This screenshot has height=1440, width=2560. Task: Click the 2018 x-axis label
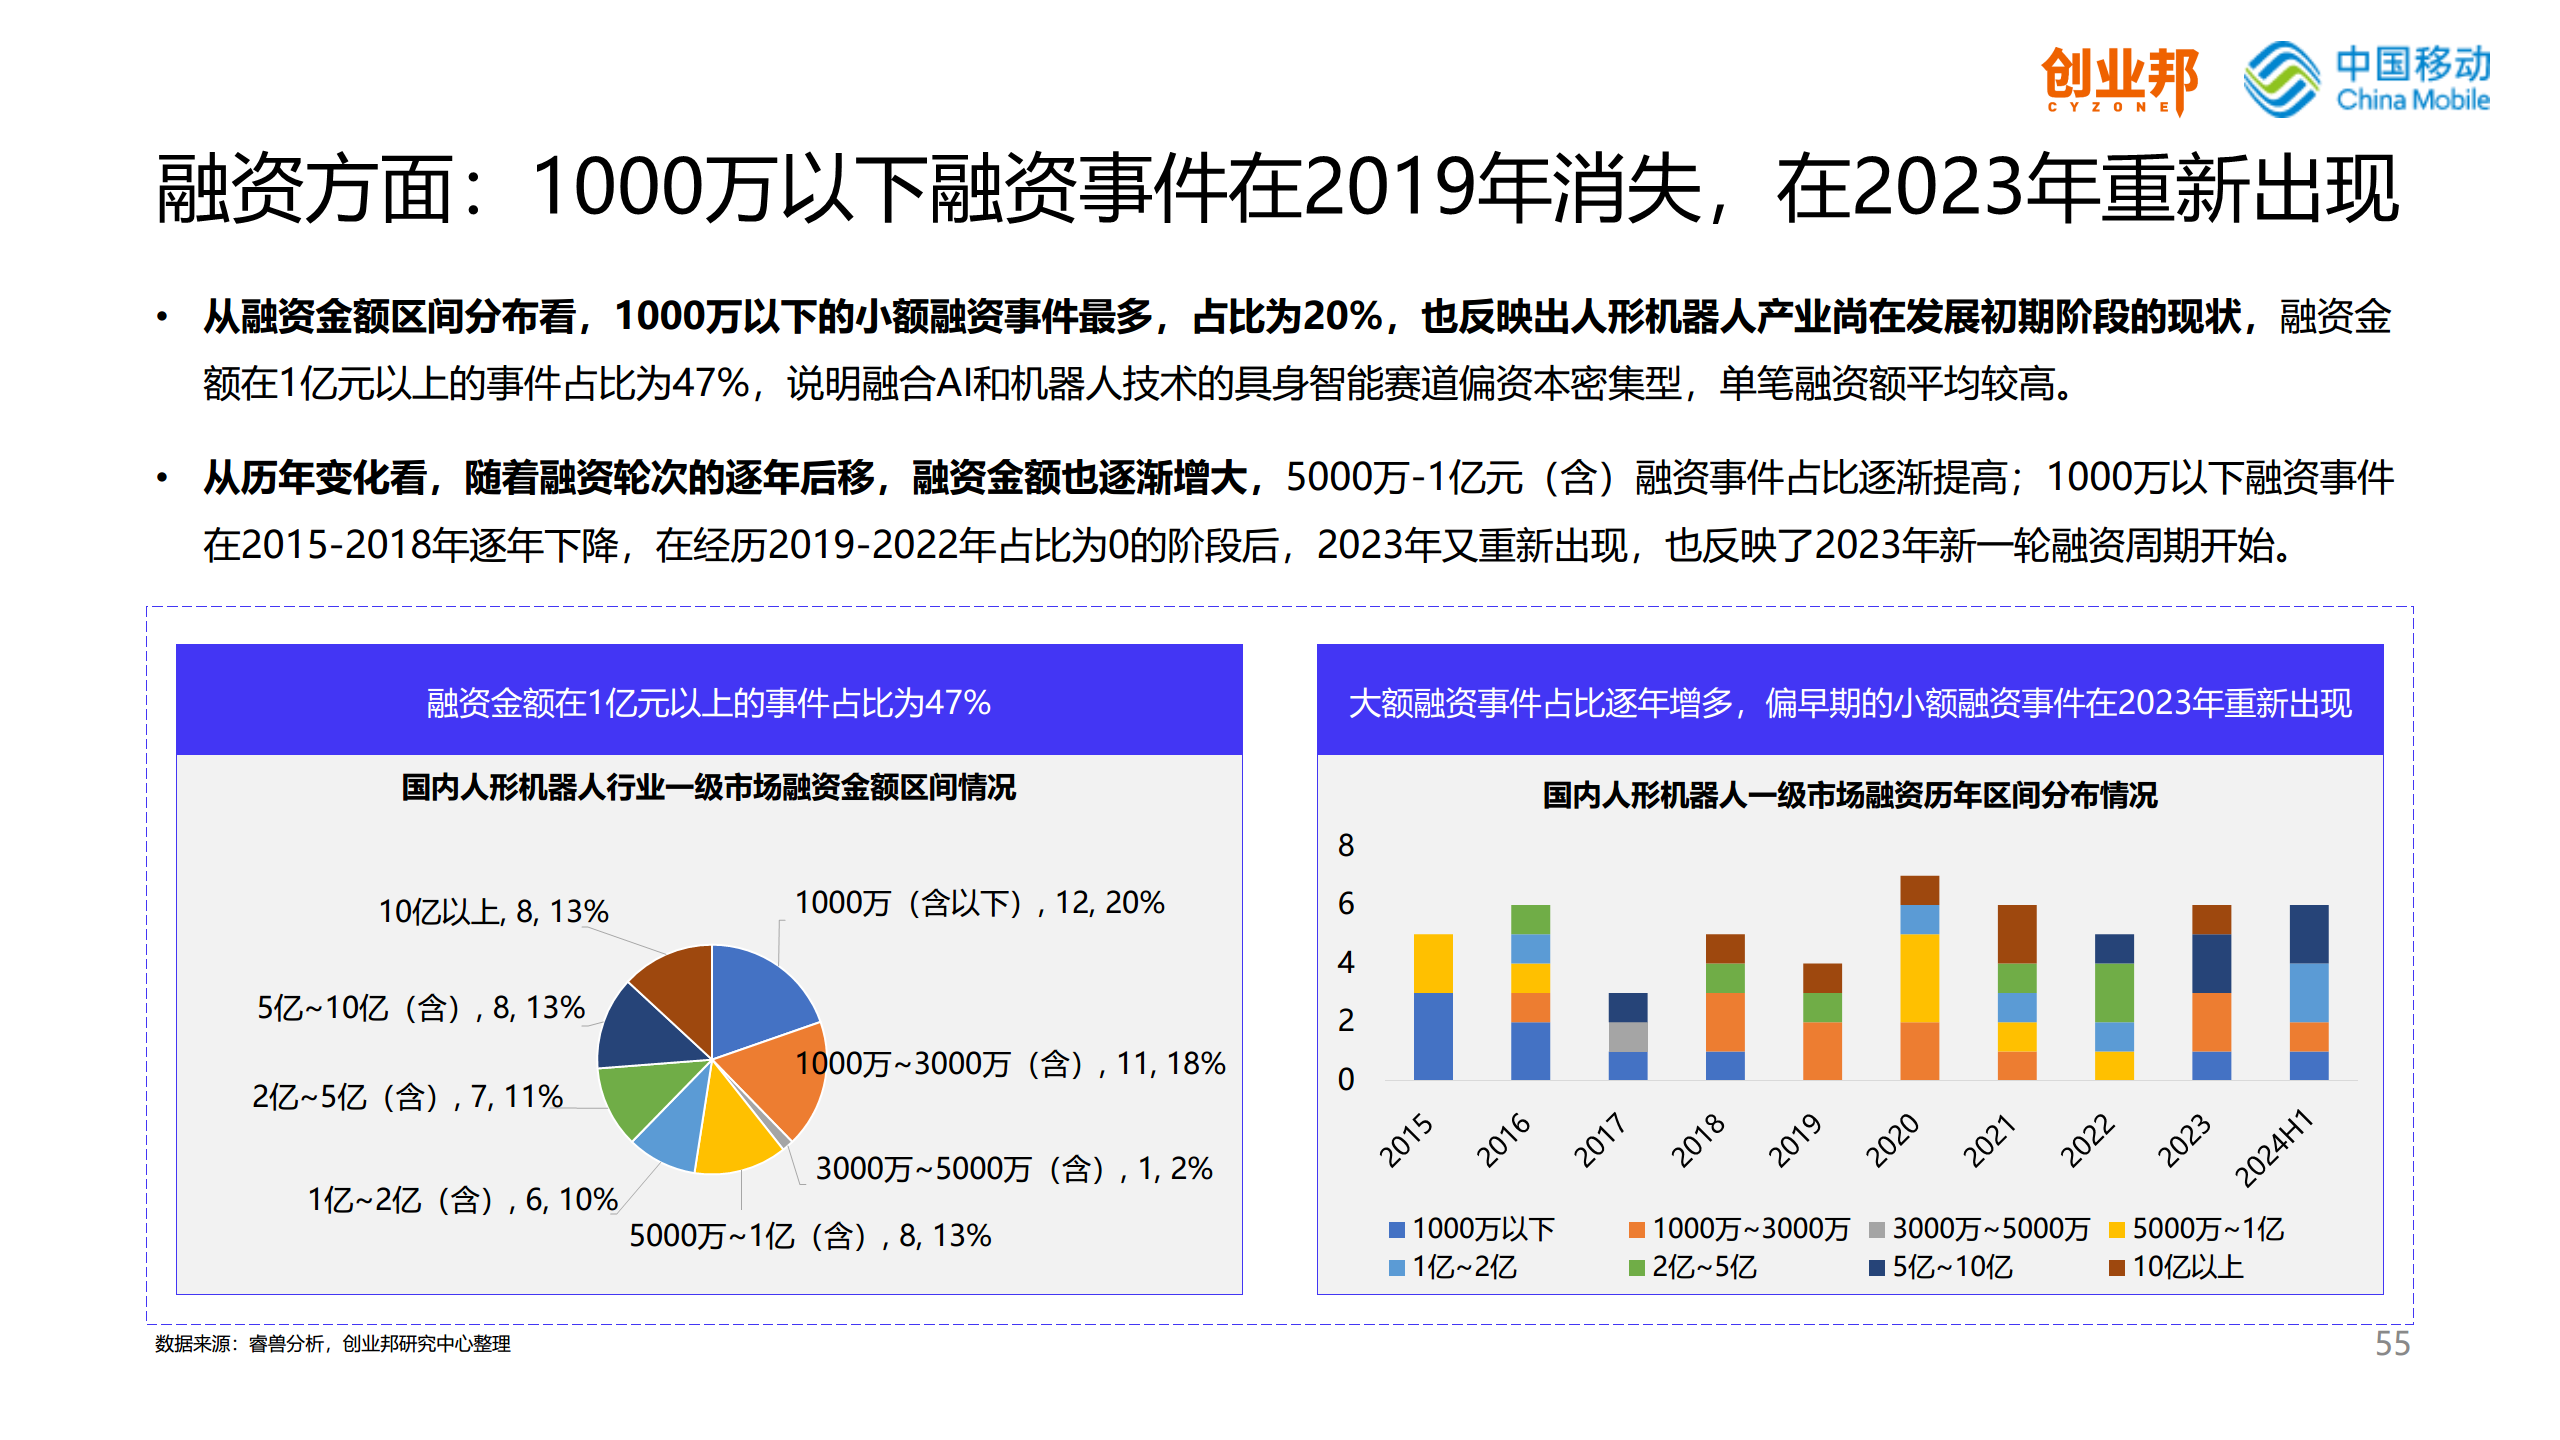point(1698,1140)
